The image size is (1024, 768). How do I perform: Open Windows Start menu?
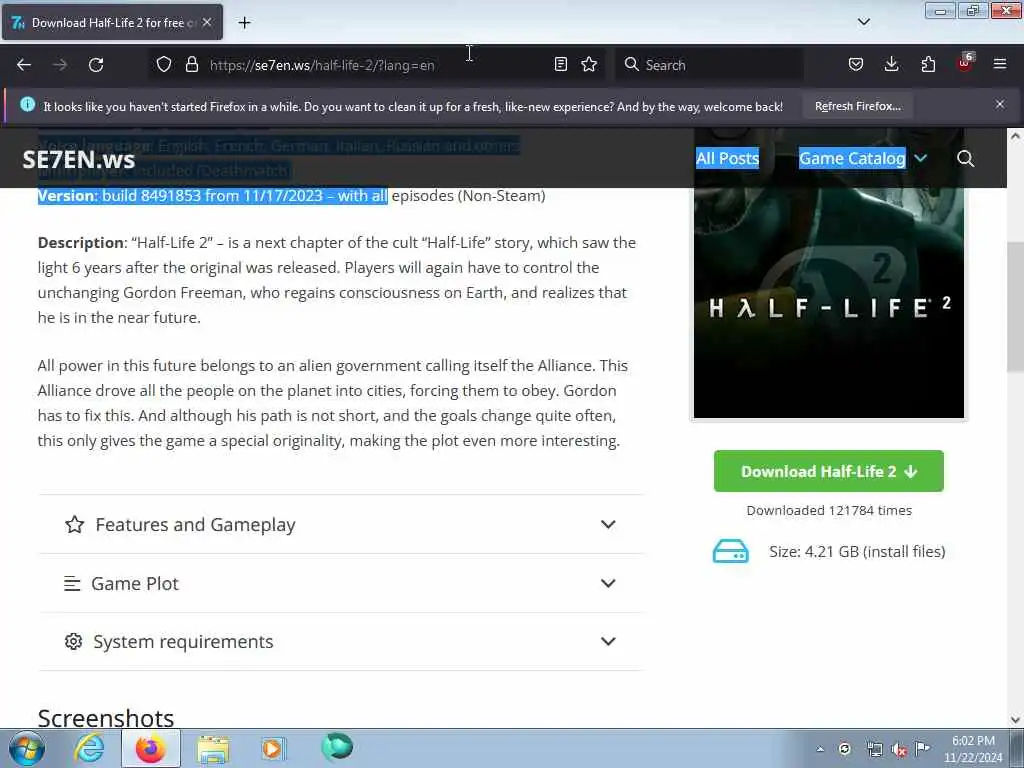point(26,748)
